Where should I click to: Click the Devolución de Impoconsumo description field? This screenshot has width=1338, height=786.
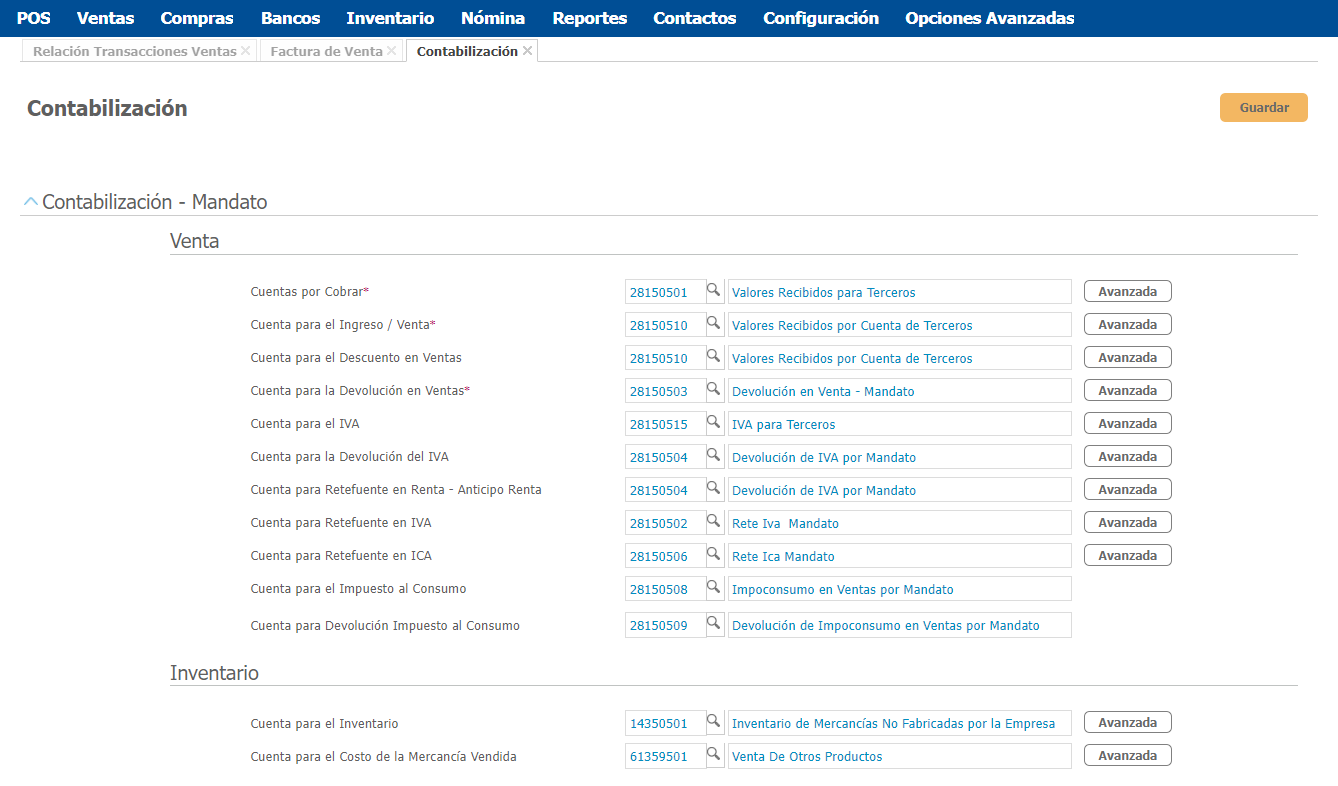tap(898, 625)
